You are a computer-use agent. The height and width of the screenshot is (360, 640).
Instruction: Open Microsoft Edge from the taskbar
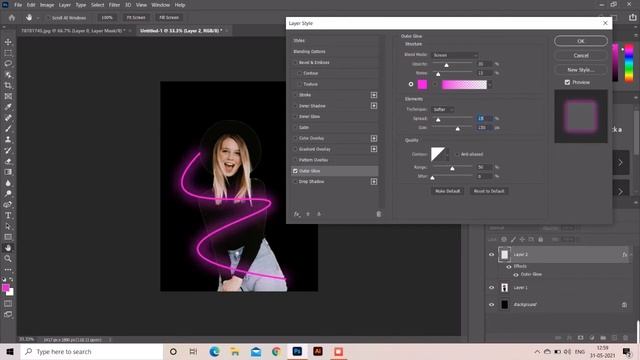click(x=214, y=351)
